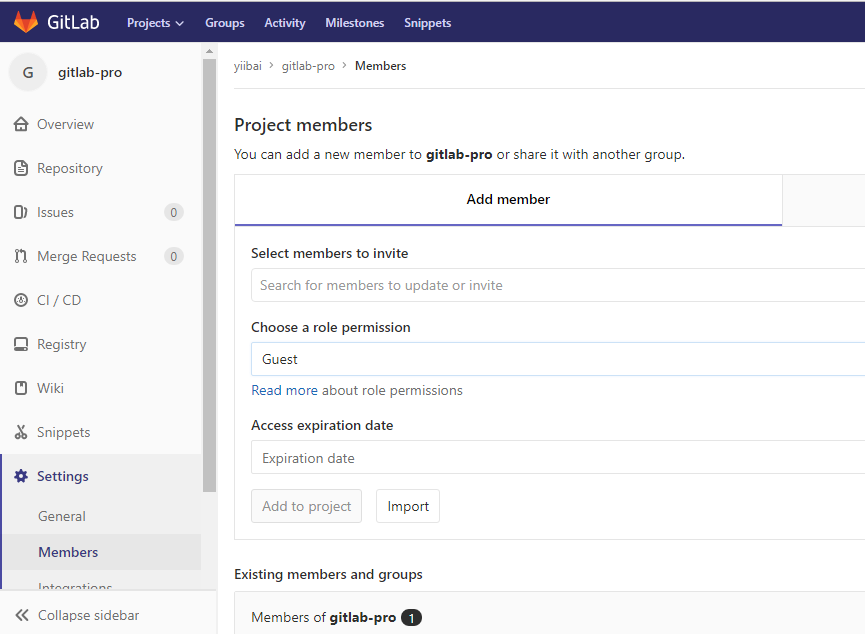The image size is (865, 634).
Task: Open CI / CD in sidebar
Action: 59,300
